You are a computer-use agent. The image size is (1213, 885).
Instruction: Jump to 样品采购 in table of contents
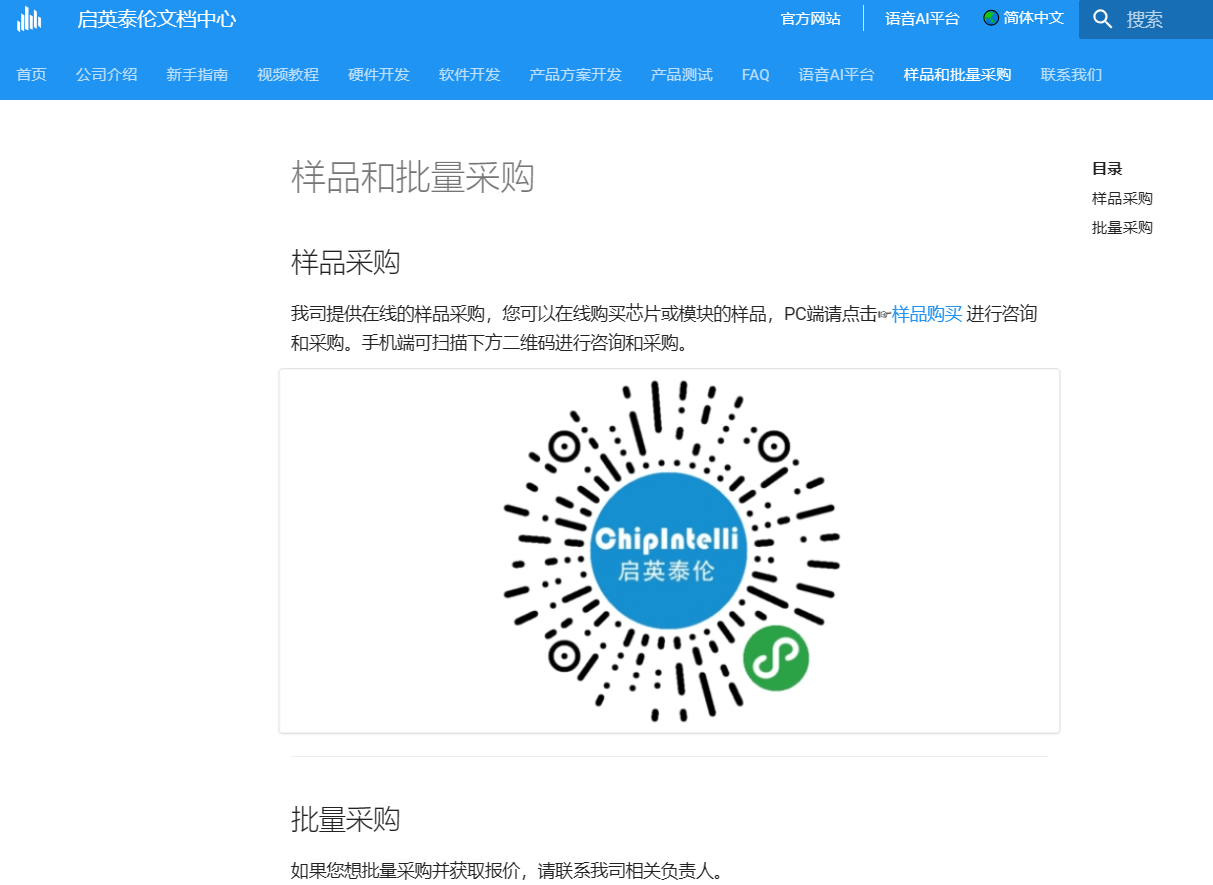(1122, 199)
